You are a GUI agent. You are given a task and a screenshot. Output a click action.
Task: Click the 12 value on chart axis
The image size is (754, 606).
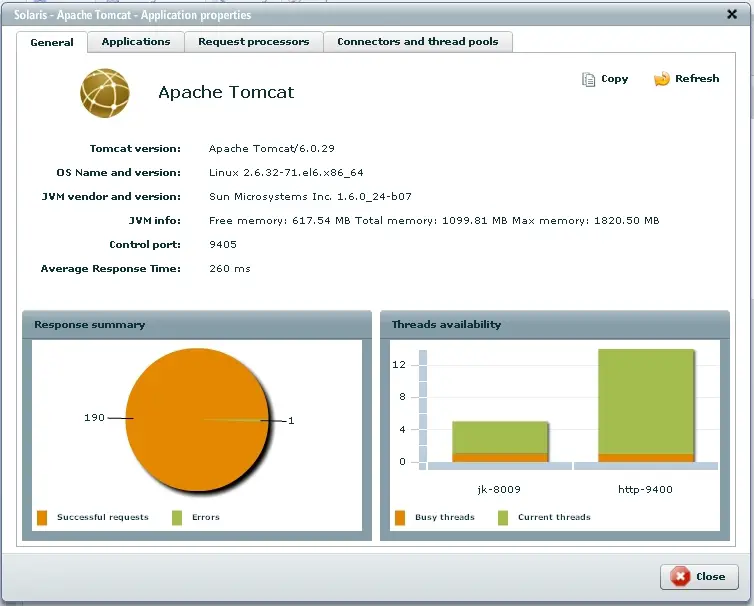(x=399, y=365)
